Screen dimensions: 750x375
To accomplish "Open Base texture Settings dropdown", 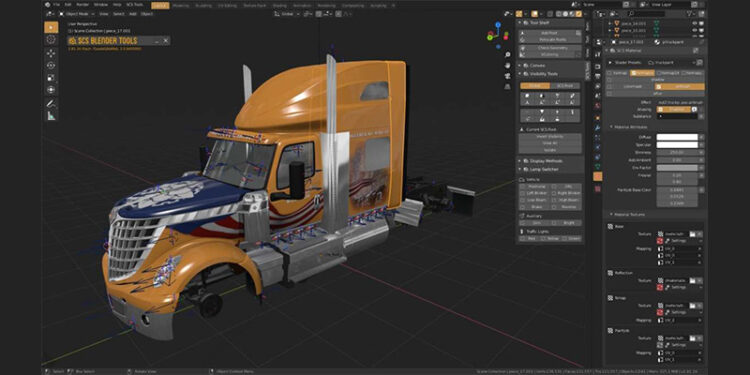I will (684, 241).
